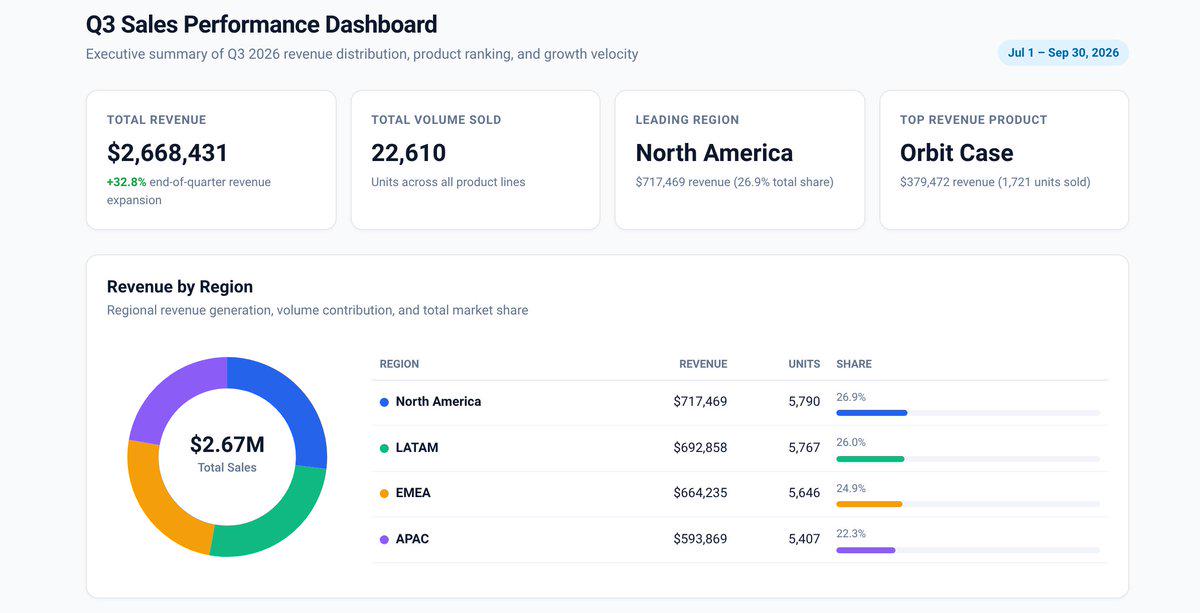Viewport: 1200px width, 613px height.
Task: Click the orange EMEA legend dot
Action: [384, 493]
